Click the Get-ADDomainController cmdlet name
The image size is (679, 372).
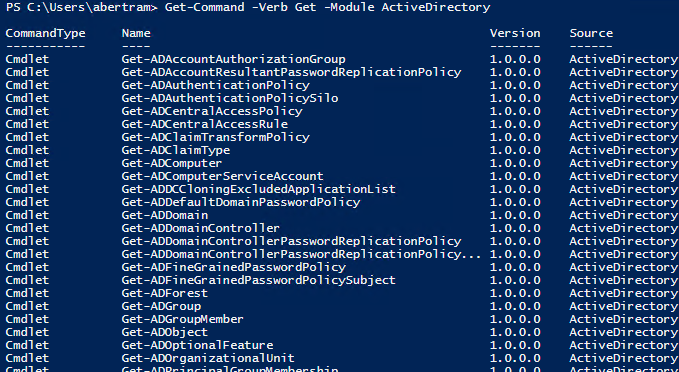click(x=200, y=228)
